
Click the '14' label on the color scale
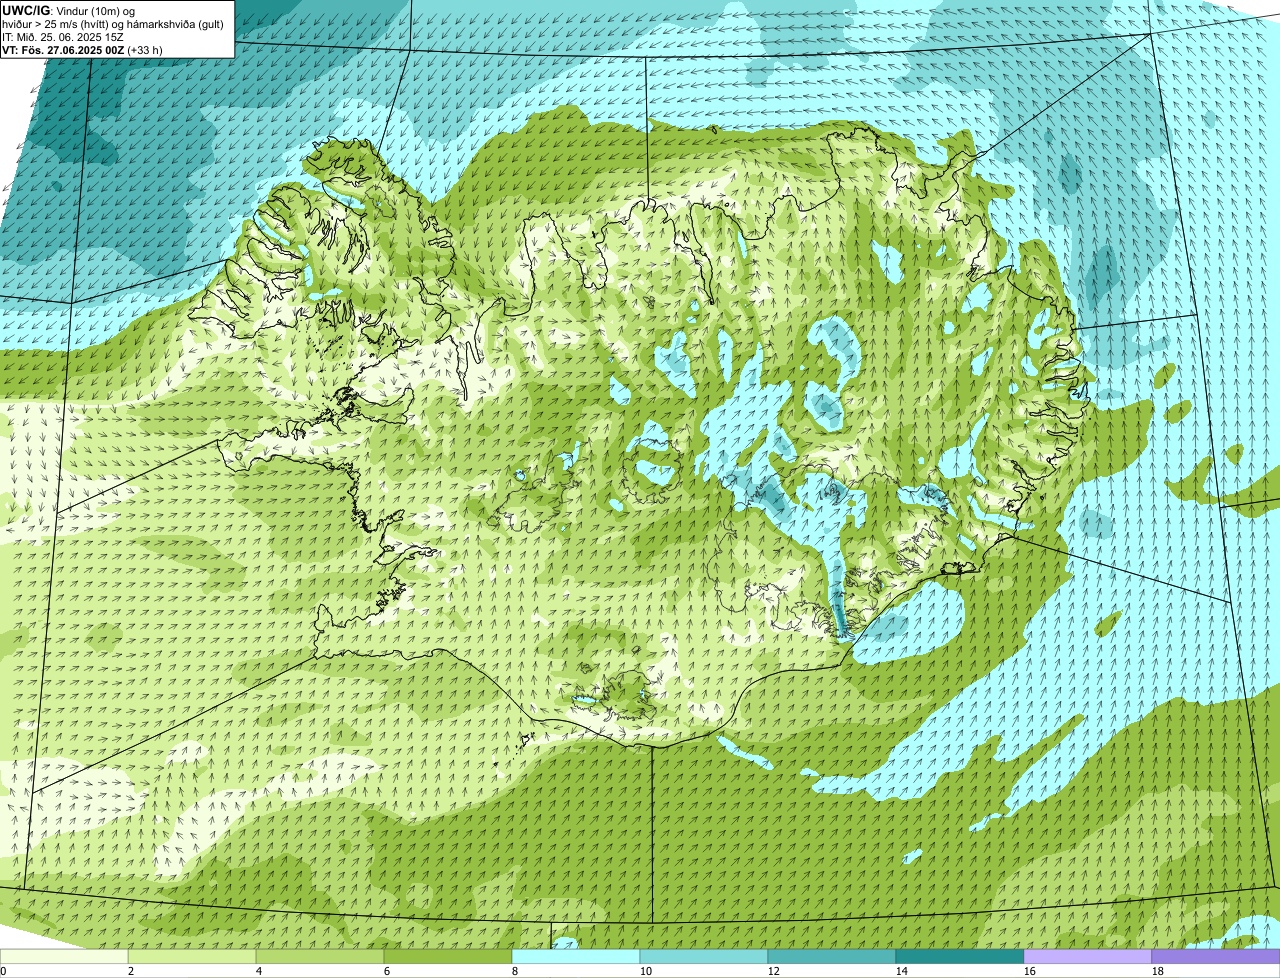click(902, 971)
